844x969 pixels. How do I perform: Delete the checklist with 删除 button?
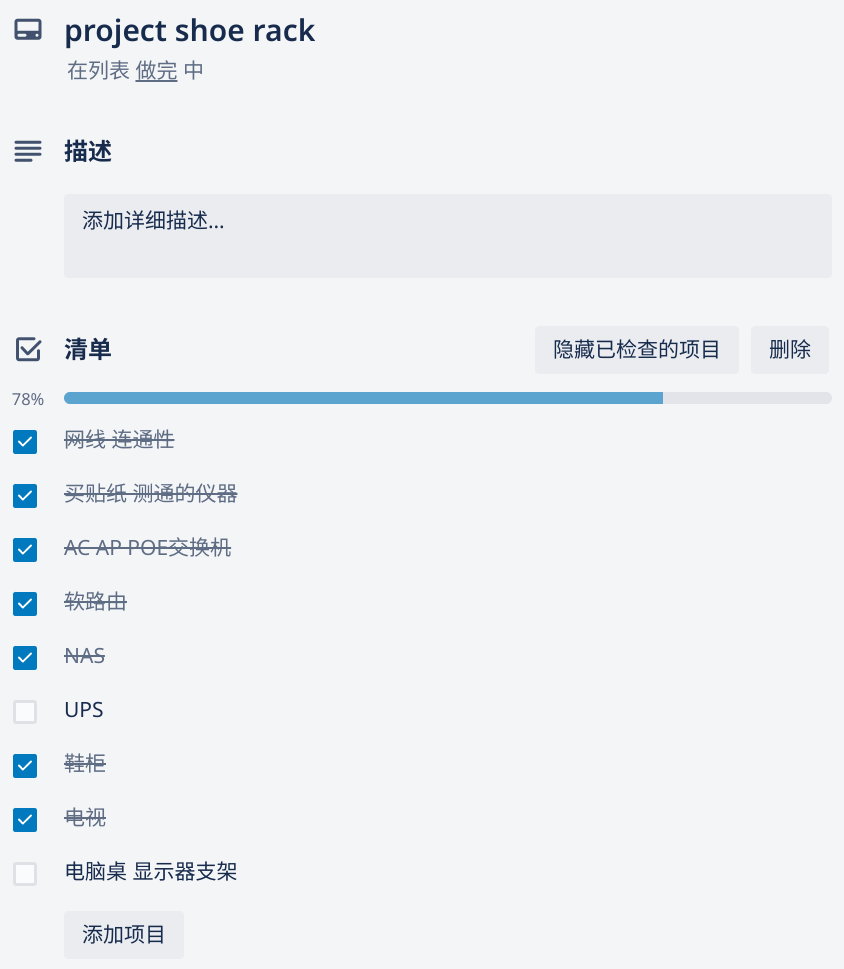[790, 350]
